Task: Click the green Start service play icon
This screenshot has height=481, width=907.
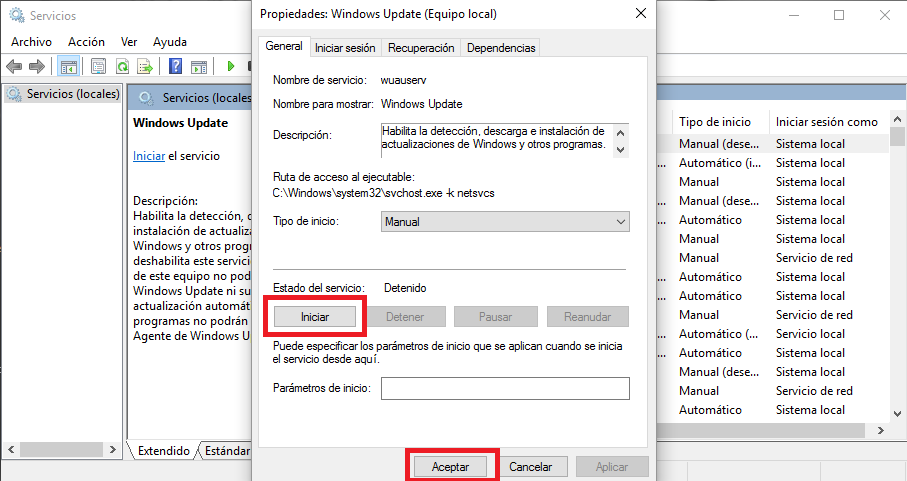Action: tap(231, 66)
